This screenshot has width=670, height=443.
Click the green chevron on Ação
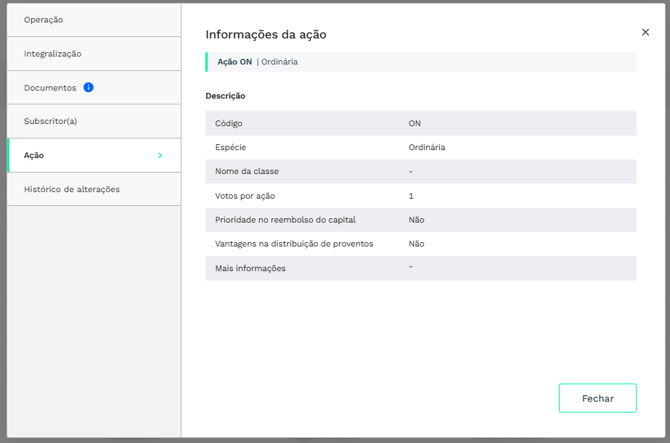pos(160,156)
